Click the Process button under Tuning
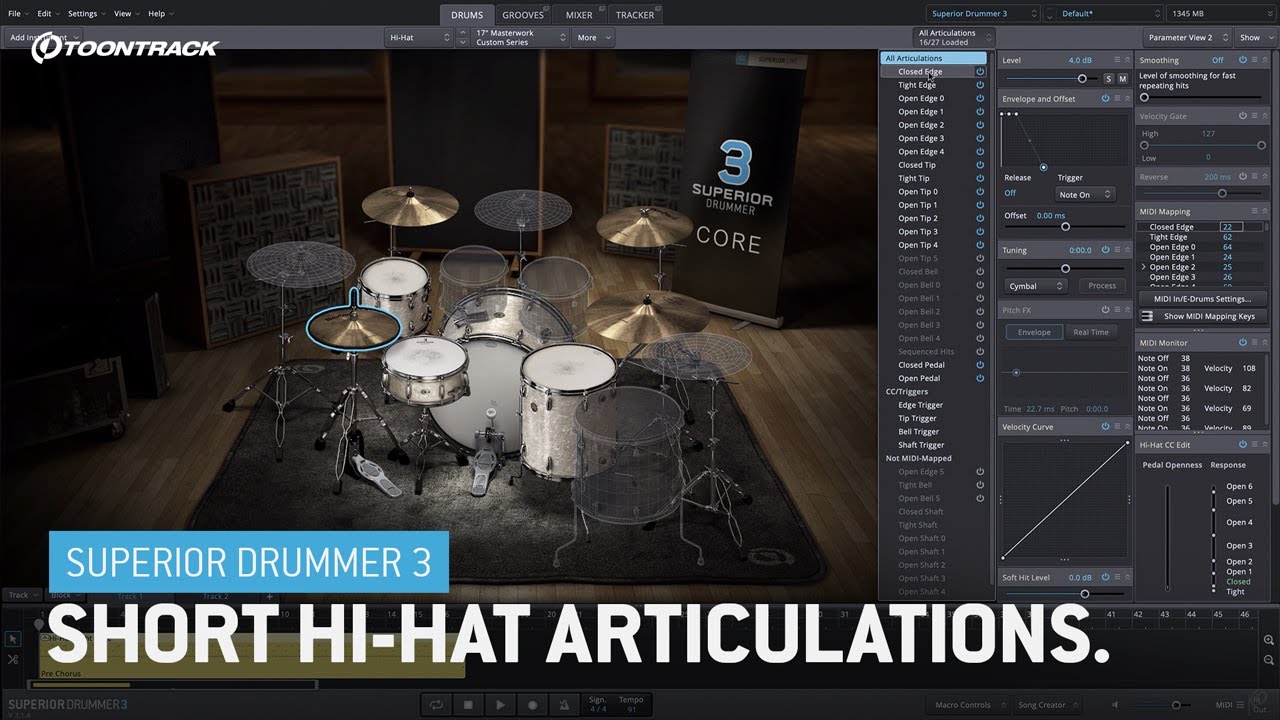The image size is (1280, 720). [x=1102, y=286]
